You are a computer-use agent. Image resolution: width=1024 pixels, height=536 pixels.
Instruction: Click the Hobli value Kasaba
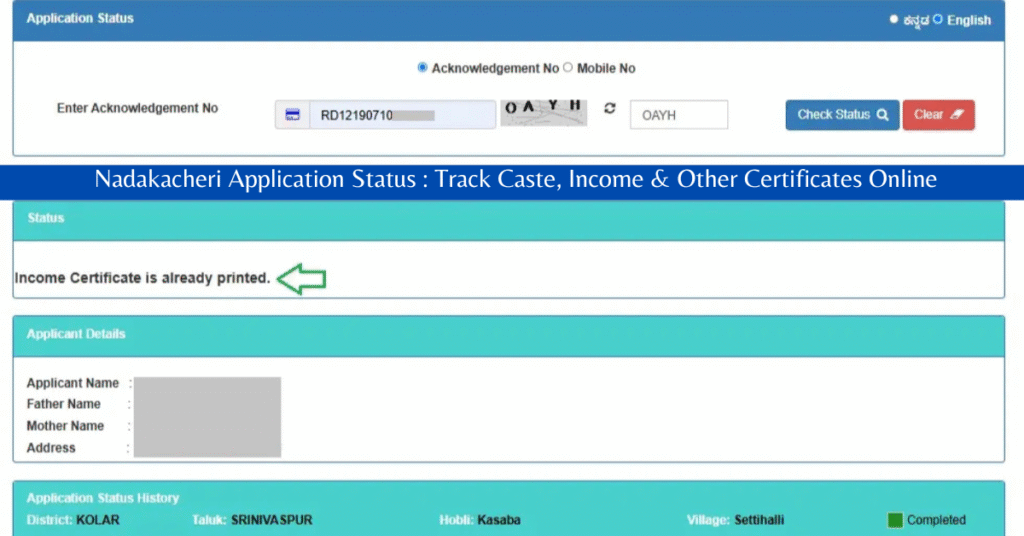pos(499,520)
